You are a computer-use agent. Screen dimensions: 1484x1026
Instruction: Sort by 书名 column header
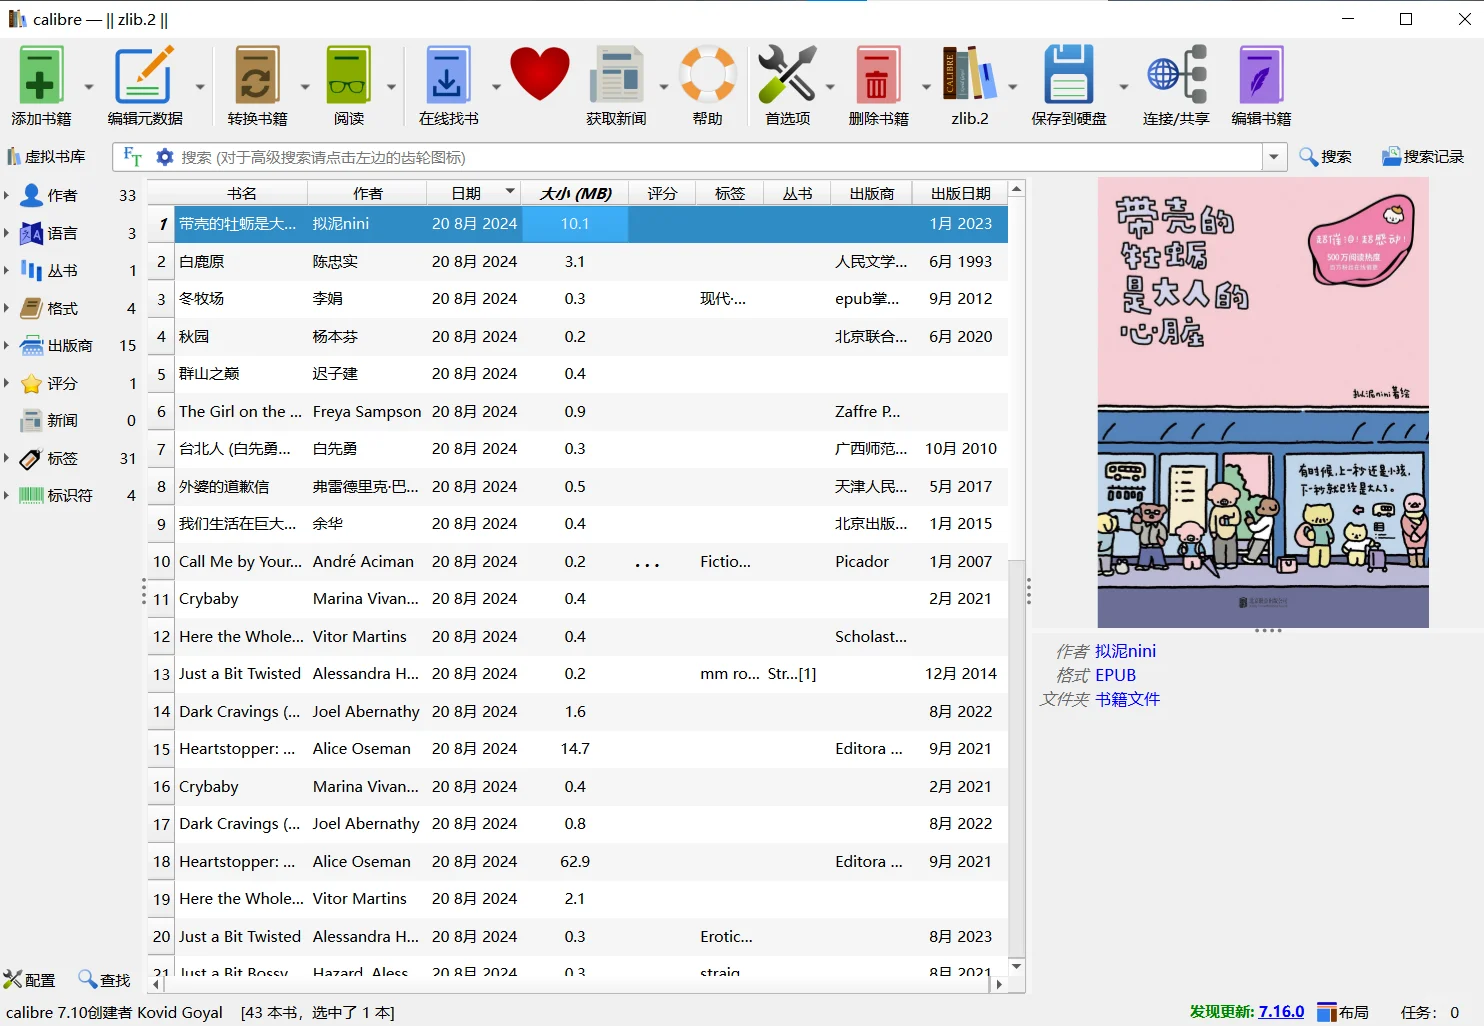(241, 193)
